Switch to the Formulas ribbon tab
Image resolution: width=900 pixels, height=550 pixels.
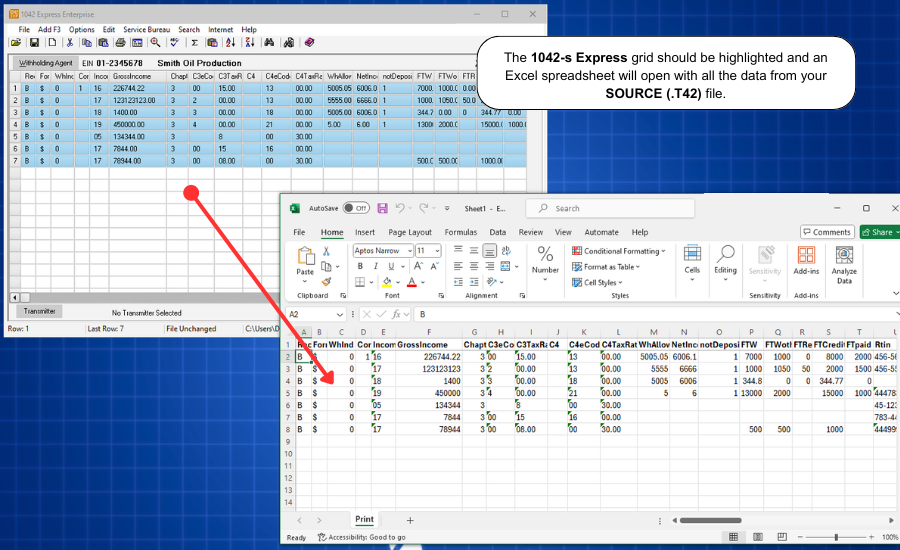[460, 232]
